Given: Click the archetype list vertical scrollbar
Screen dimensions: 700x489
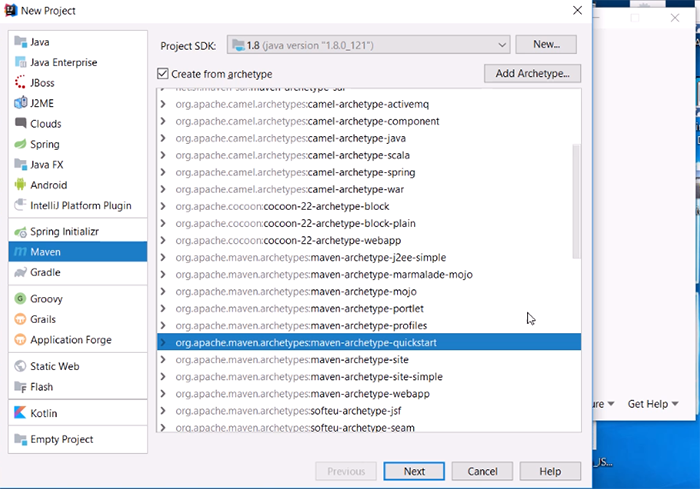Looking at the screenshot, I should coord(576,201).
